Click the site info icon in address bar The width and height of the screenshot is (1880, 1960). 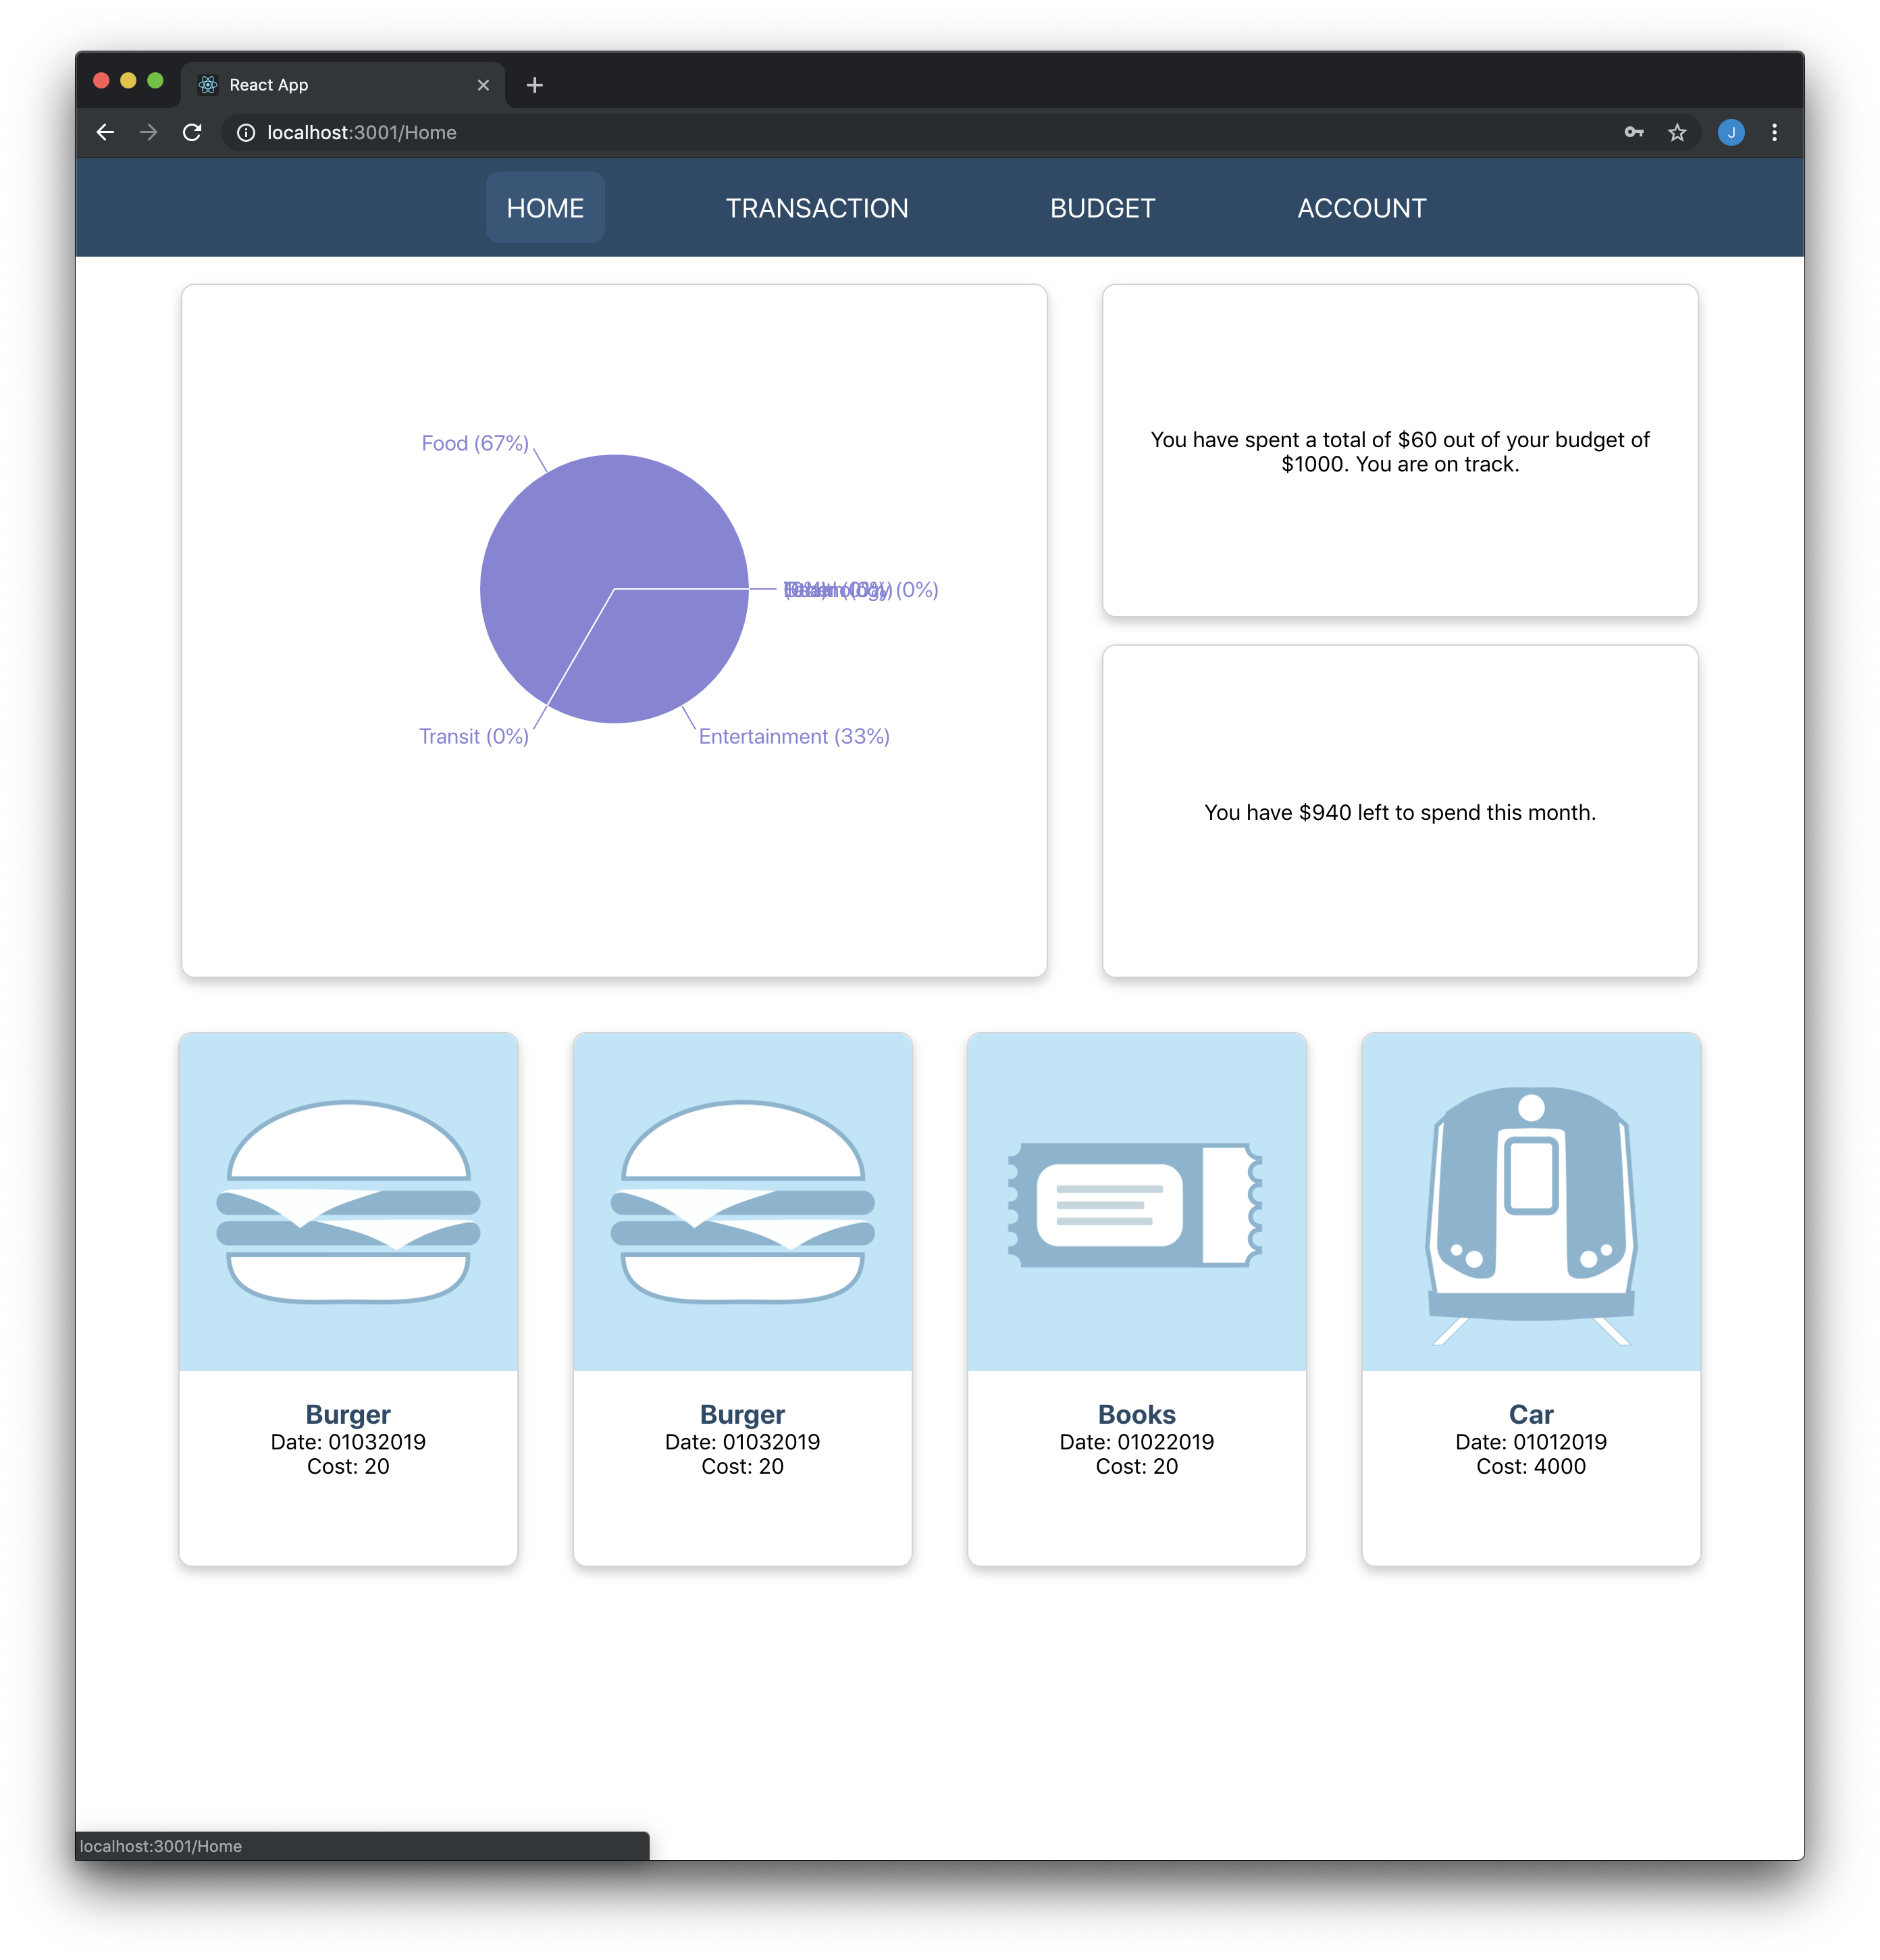(246, 132)
